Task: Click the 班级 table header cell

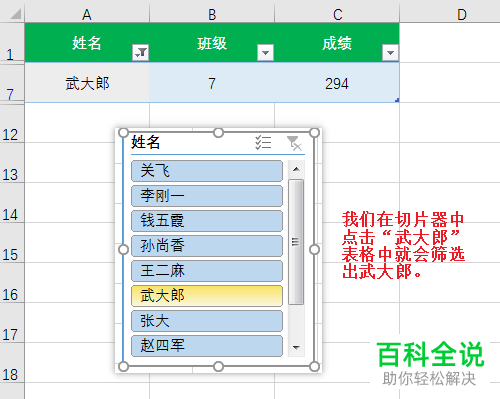Action: pyautogui.click(x=212, y=43)
